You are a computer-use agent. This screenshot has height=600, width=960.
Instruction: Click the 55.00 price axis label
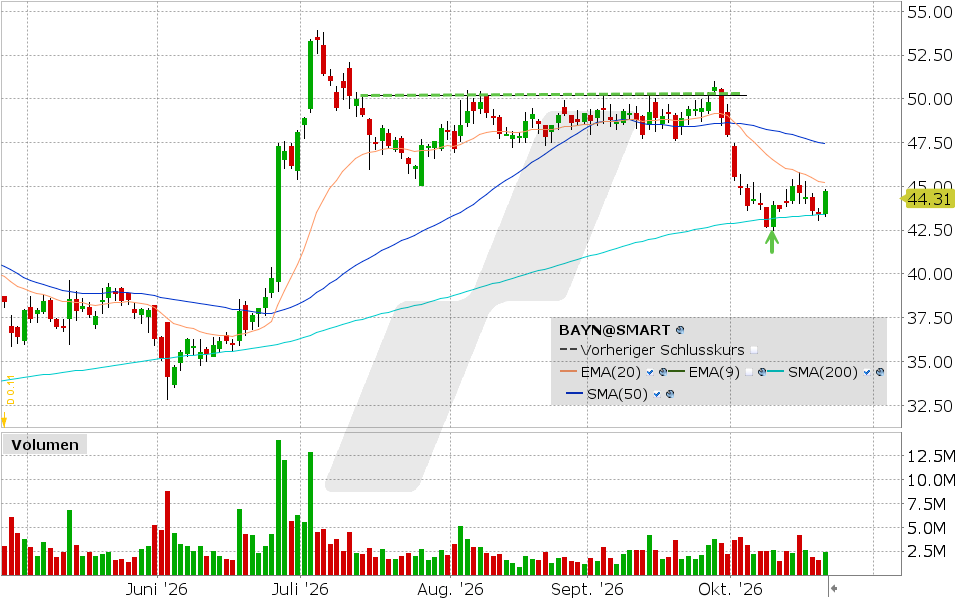click(x=930, y=12)
